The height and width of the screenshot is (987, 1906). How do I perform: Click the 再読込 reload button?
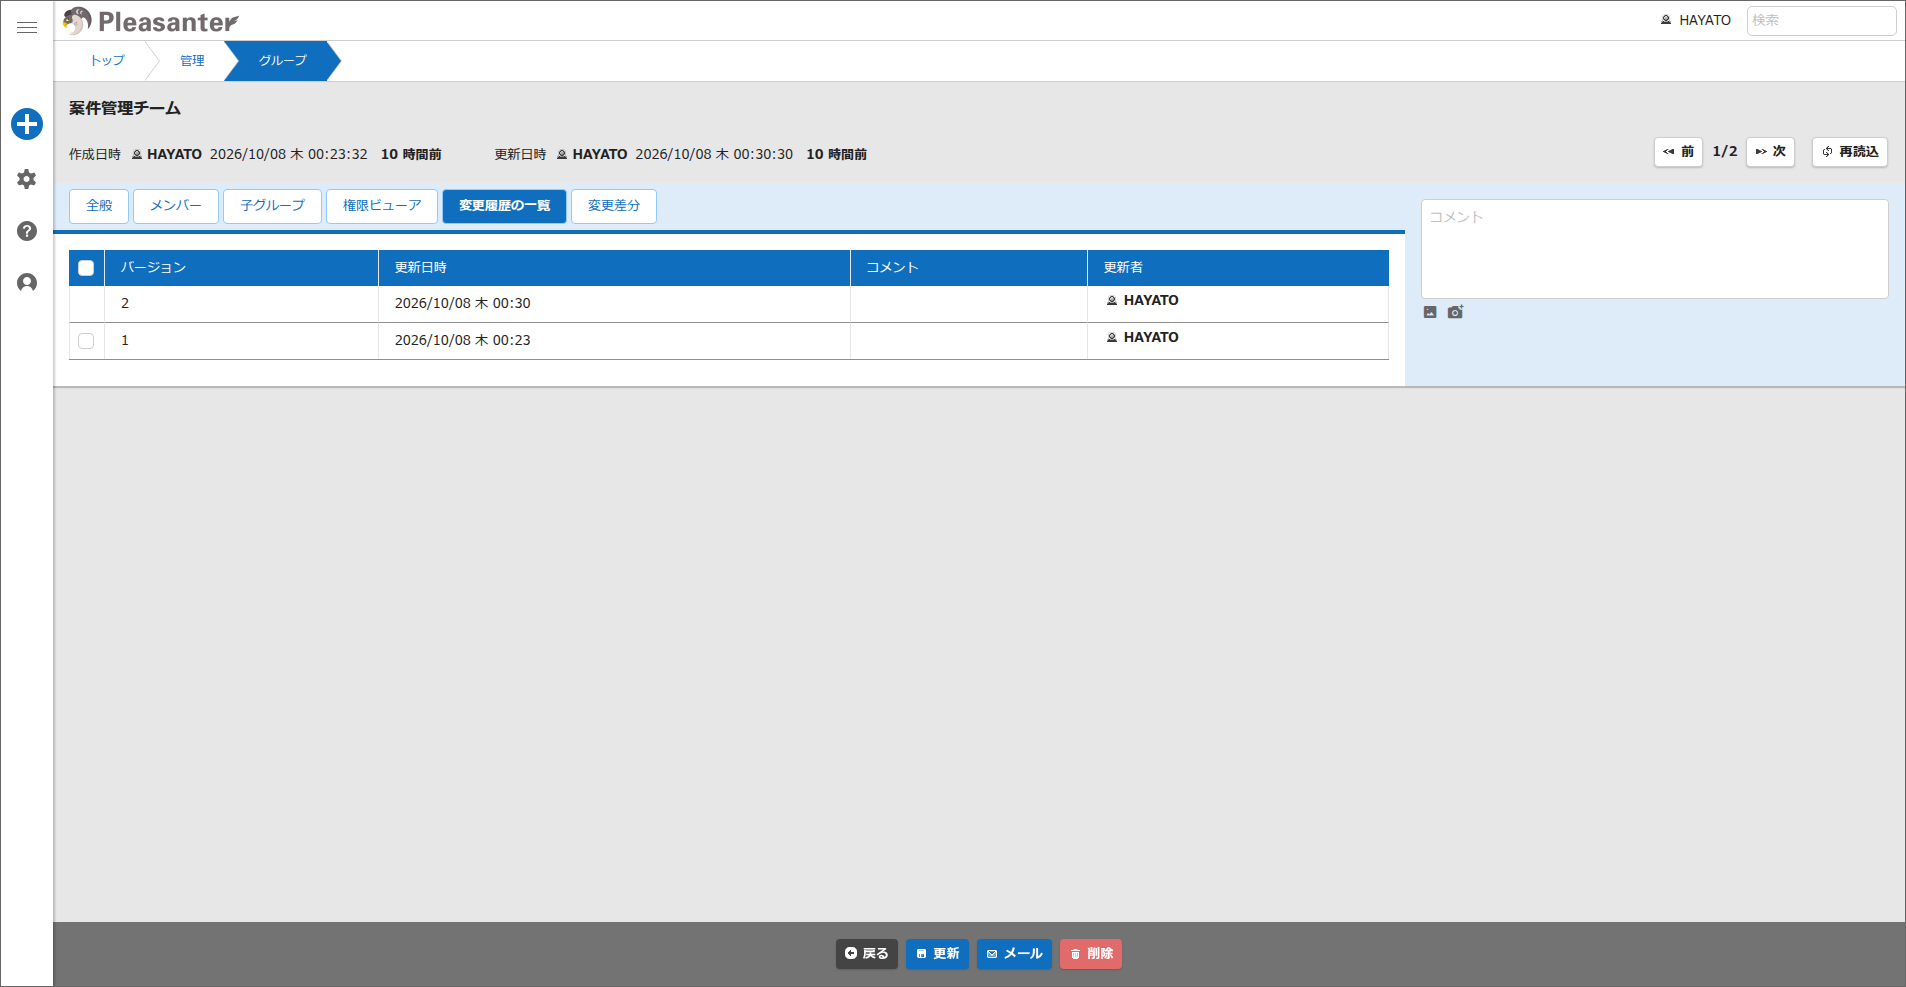pos(1850,152)
